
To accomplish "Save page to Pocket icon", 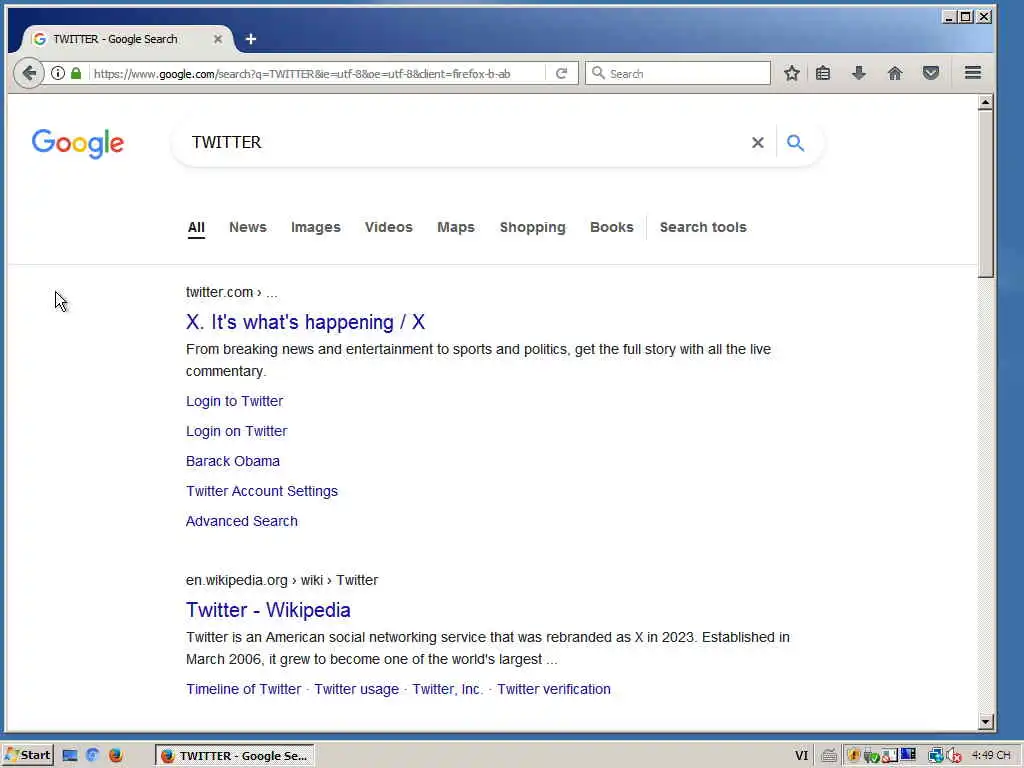I will pyautogui.click(x=931, y=73).
